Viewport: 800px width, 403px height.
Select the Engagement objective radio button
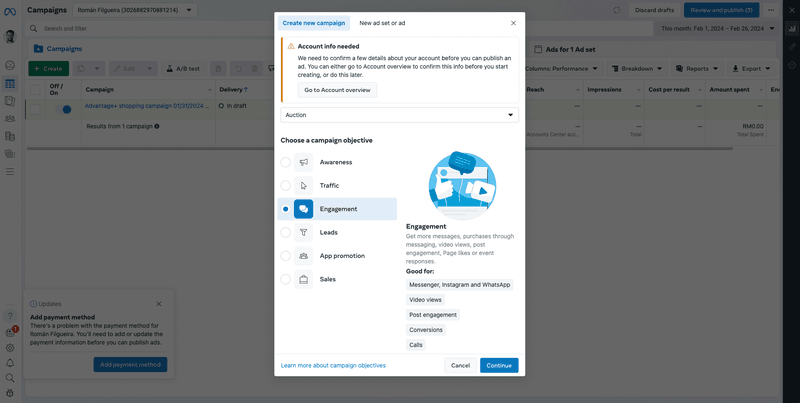pos(286,209)
